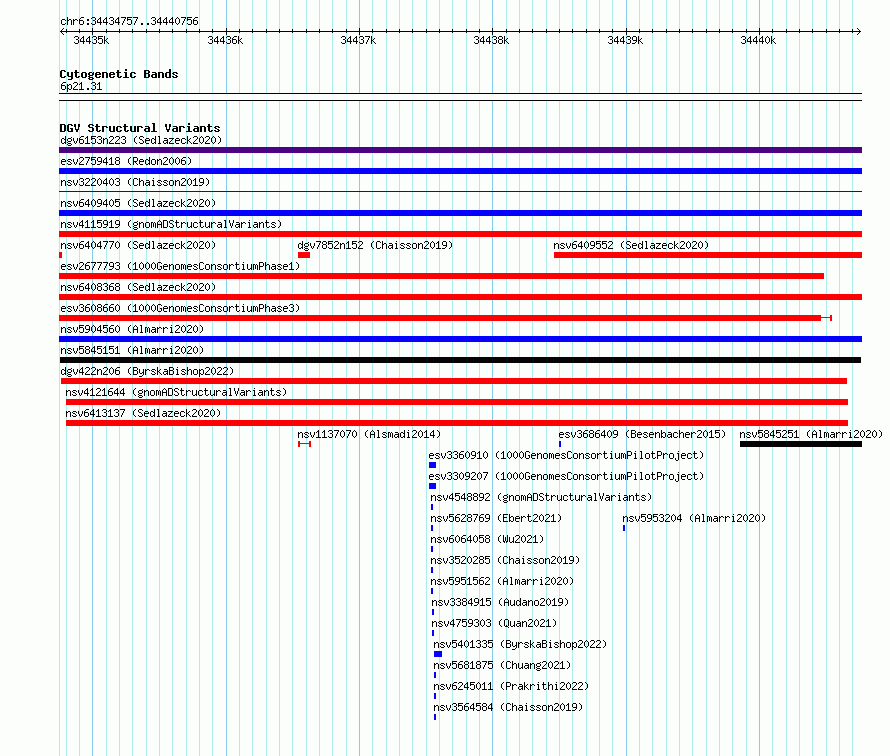This screenshot has width=890, height=756.
Task: Open nsv4115919 (gnomADStructuralVariants) label
Action: pos(171,224)
